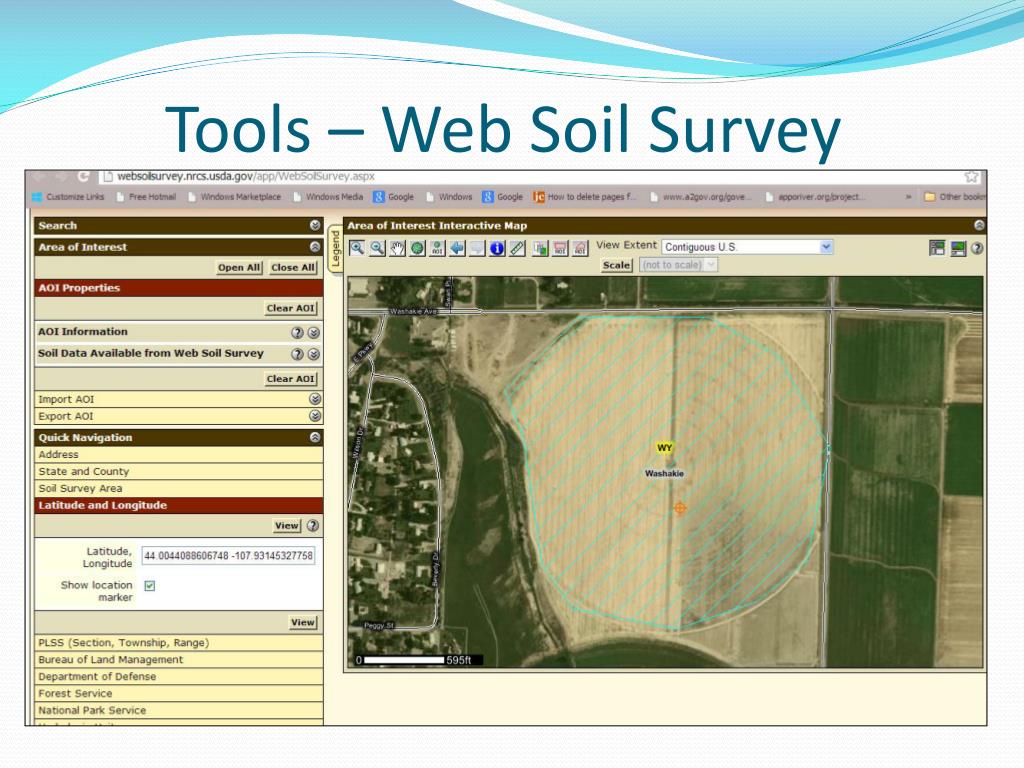The image size is (1024, 768).
Task: Expand the Export AOI section
Action: point(315,416)
